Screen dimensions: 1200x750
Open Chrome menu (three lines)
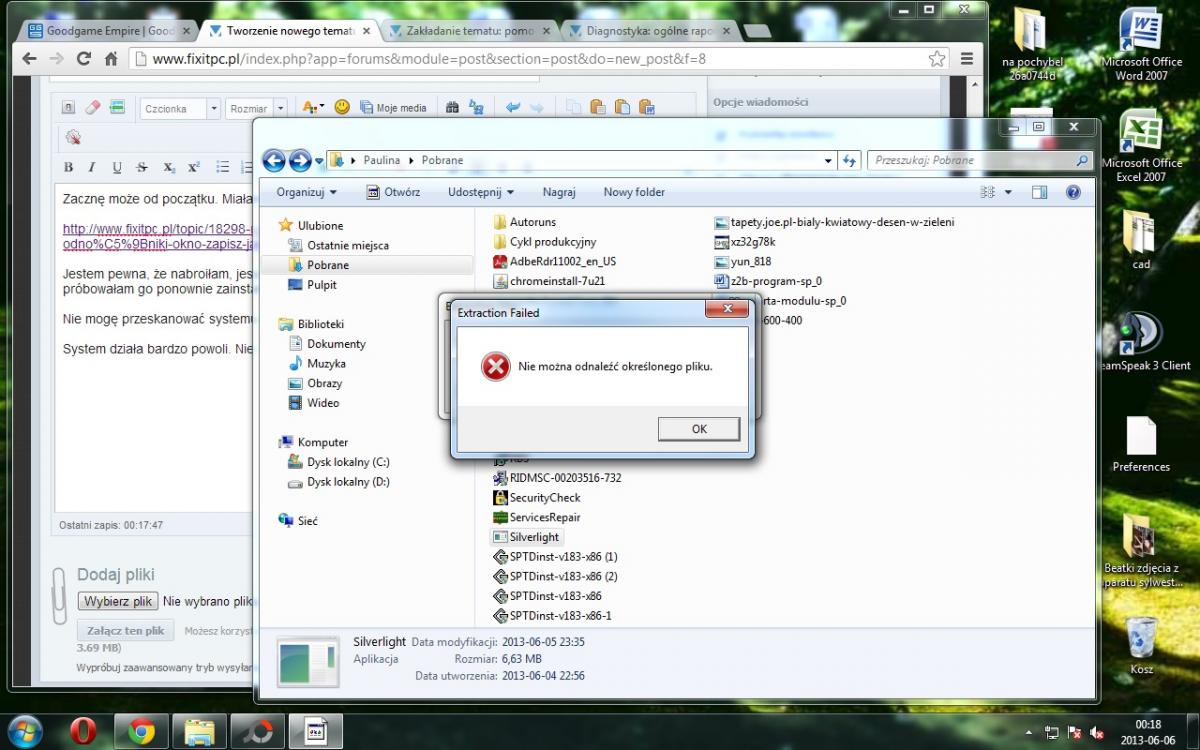coord(967,59)
